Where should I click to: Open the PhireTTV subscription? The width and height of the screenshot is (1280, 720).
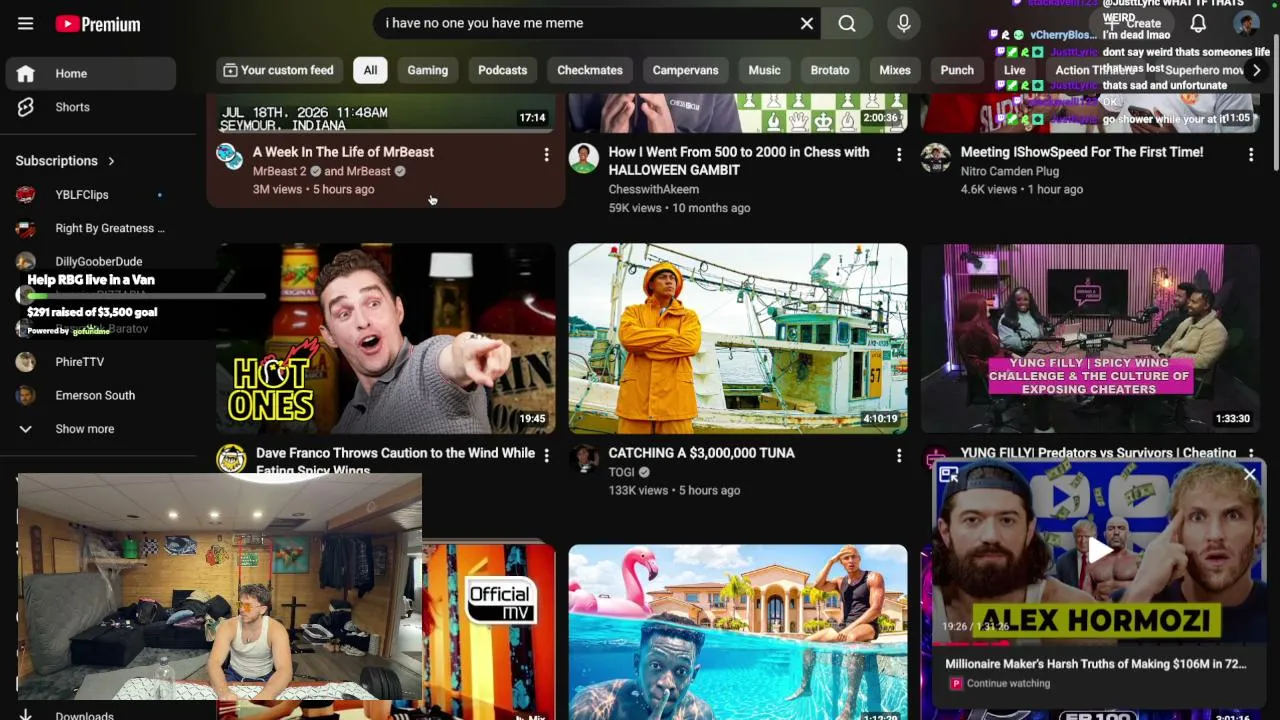[91, 362]
